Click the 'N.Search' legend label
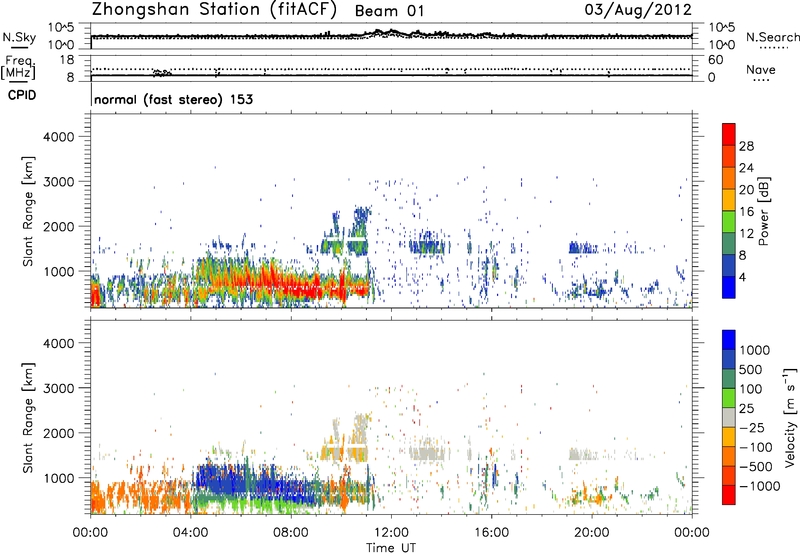This screenshot has height=554, width=800. pos(773,37)
